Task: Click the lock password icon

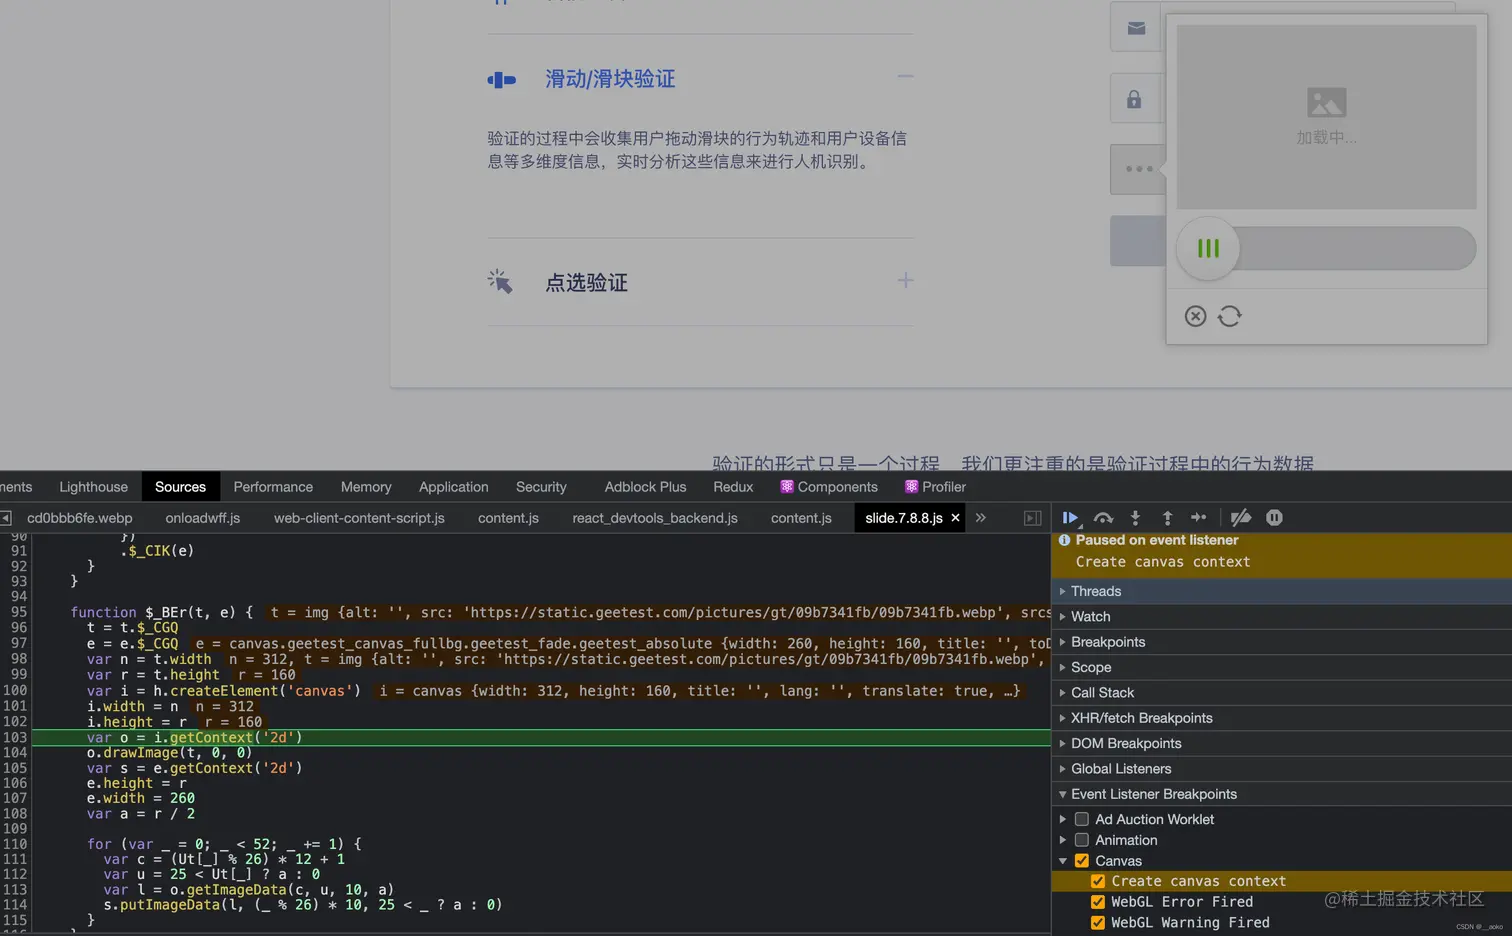Action: point(1134,99)
